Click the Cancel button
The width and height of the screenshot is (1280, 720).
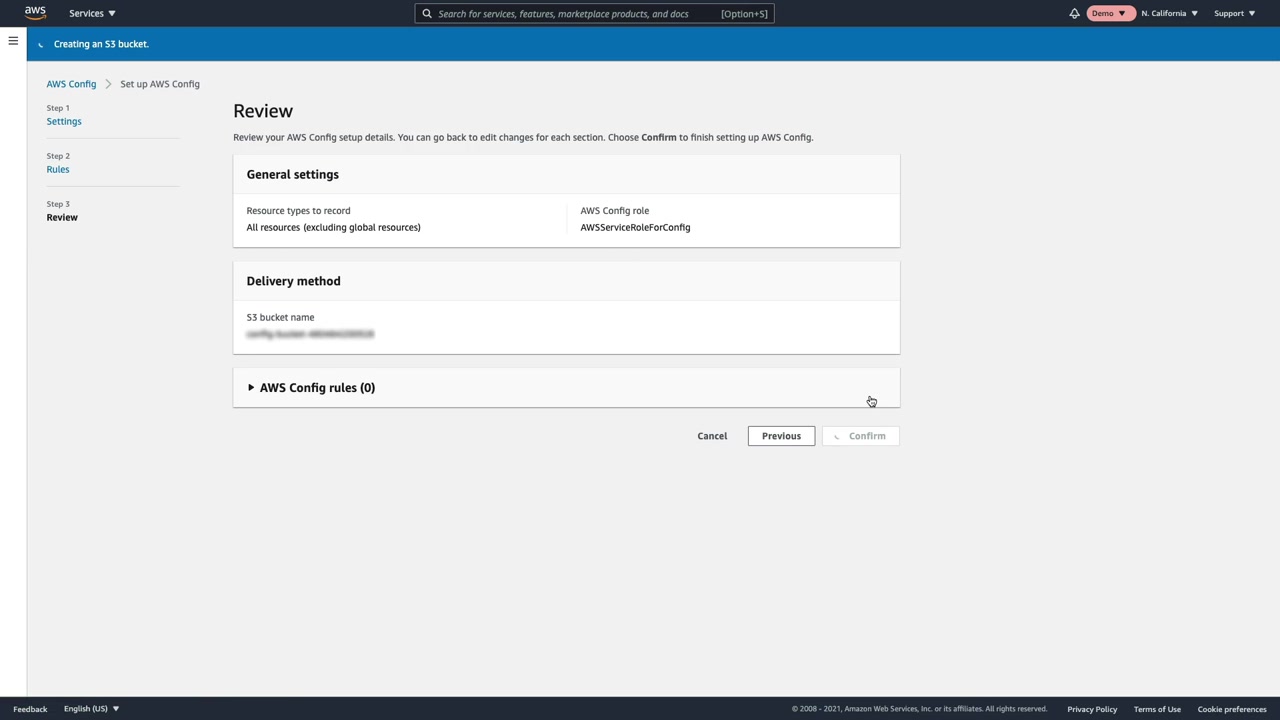[x=712, y=436]
